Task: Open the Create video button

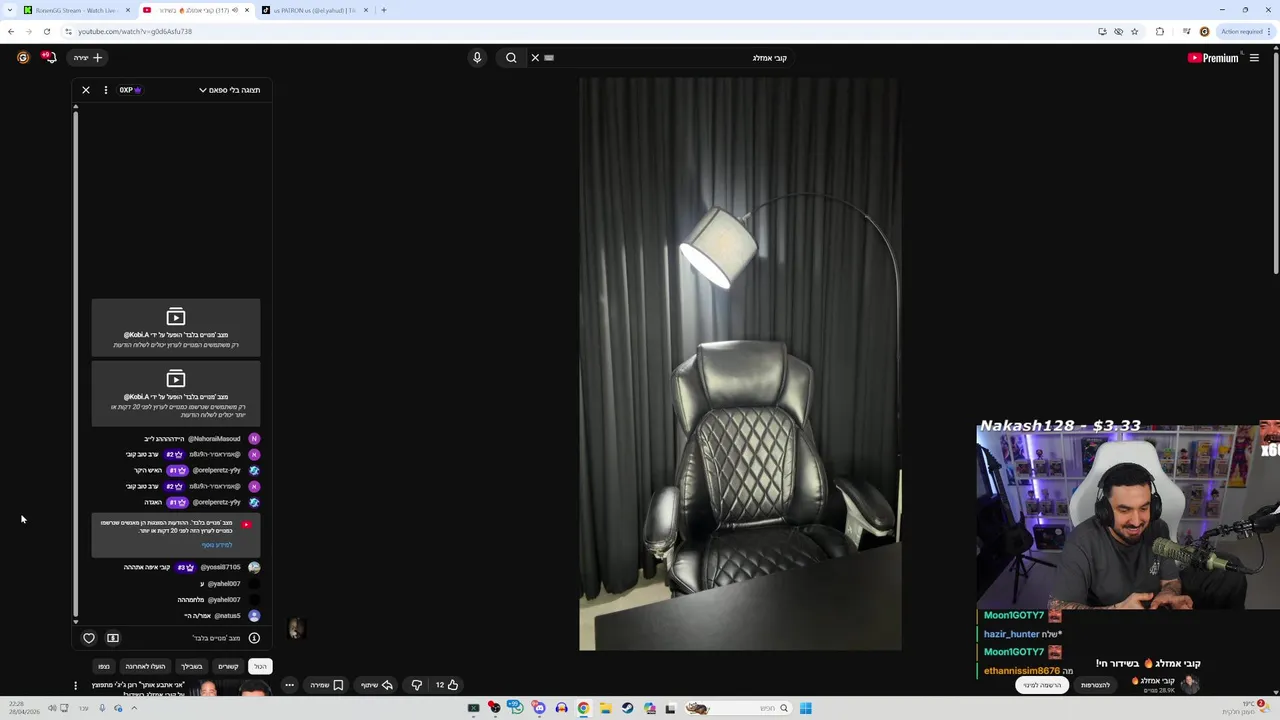Action: [88, 58]
